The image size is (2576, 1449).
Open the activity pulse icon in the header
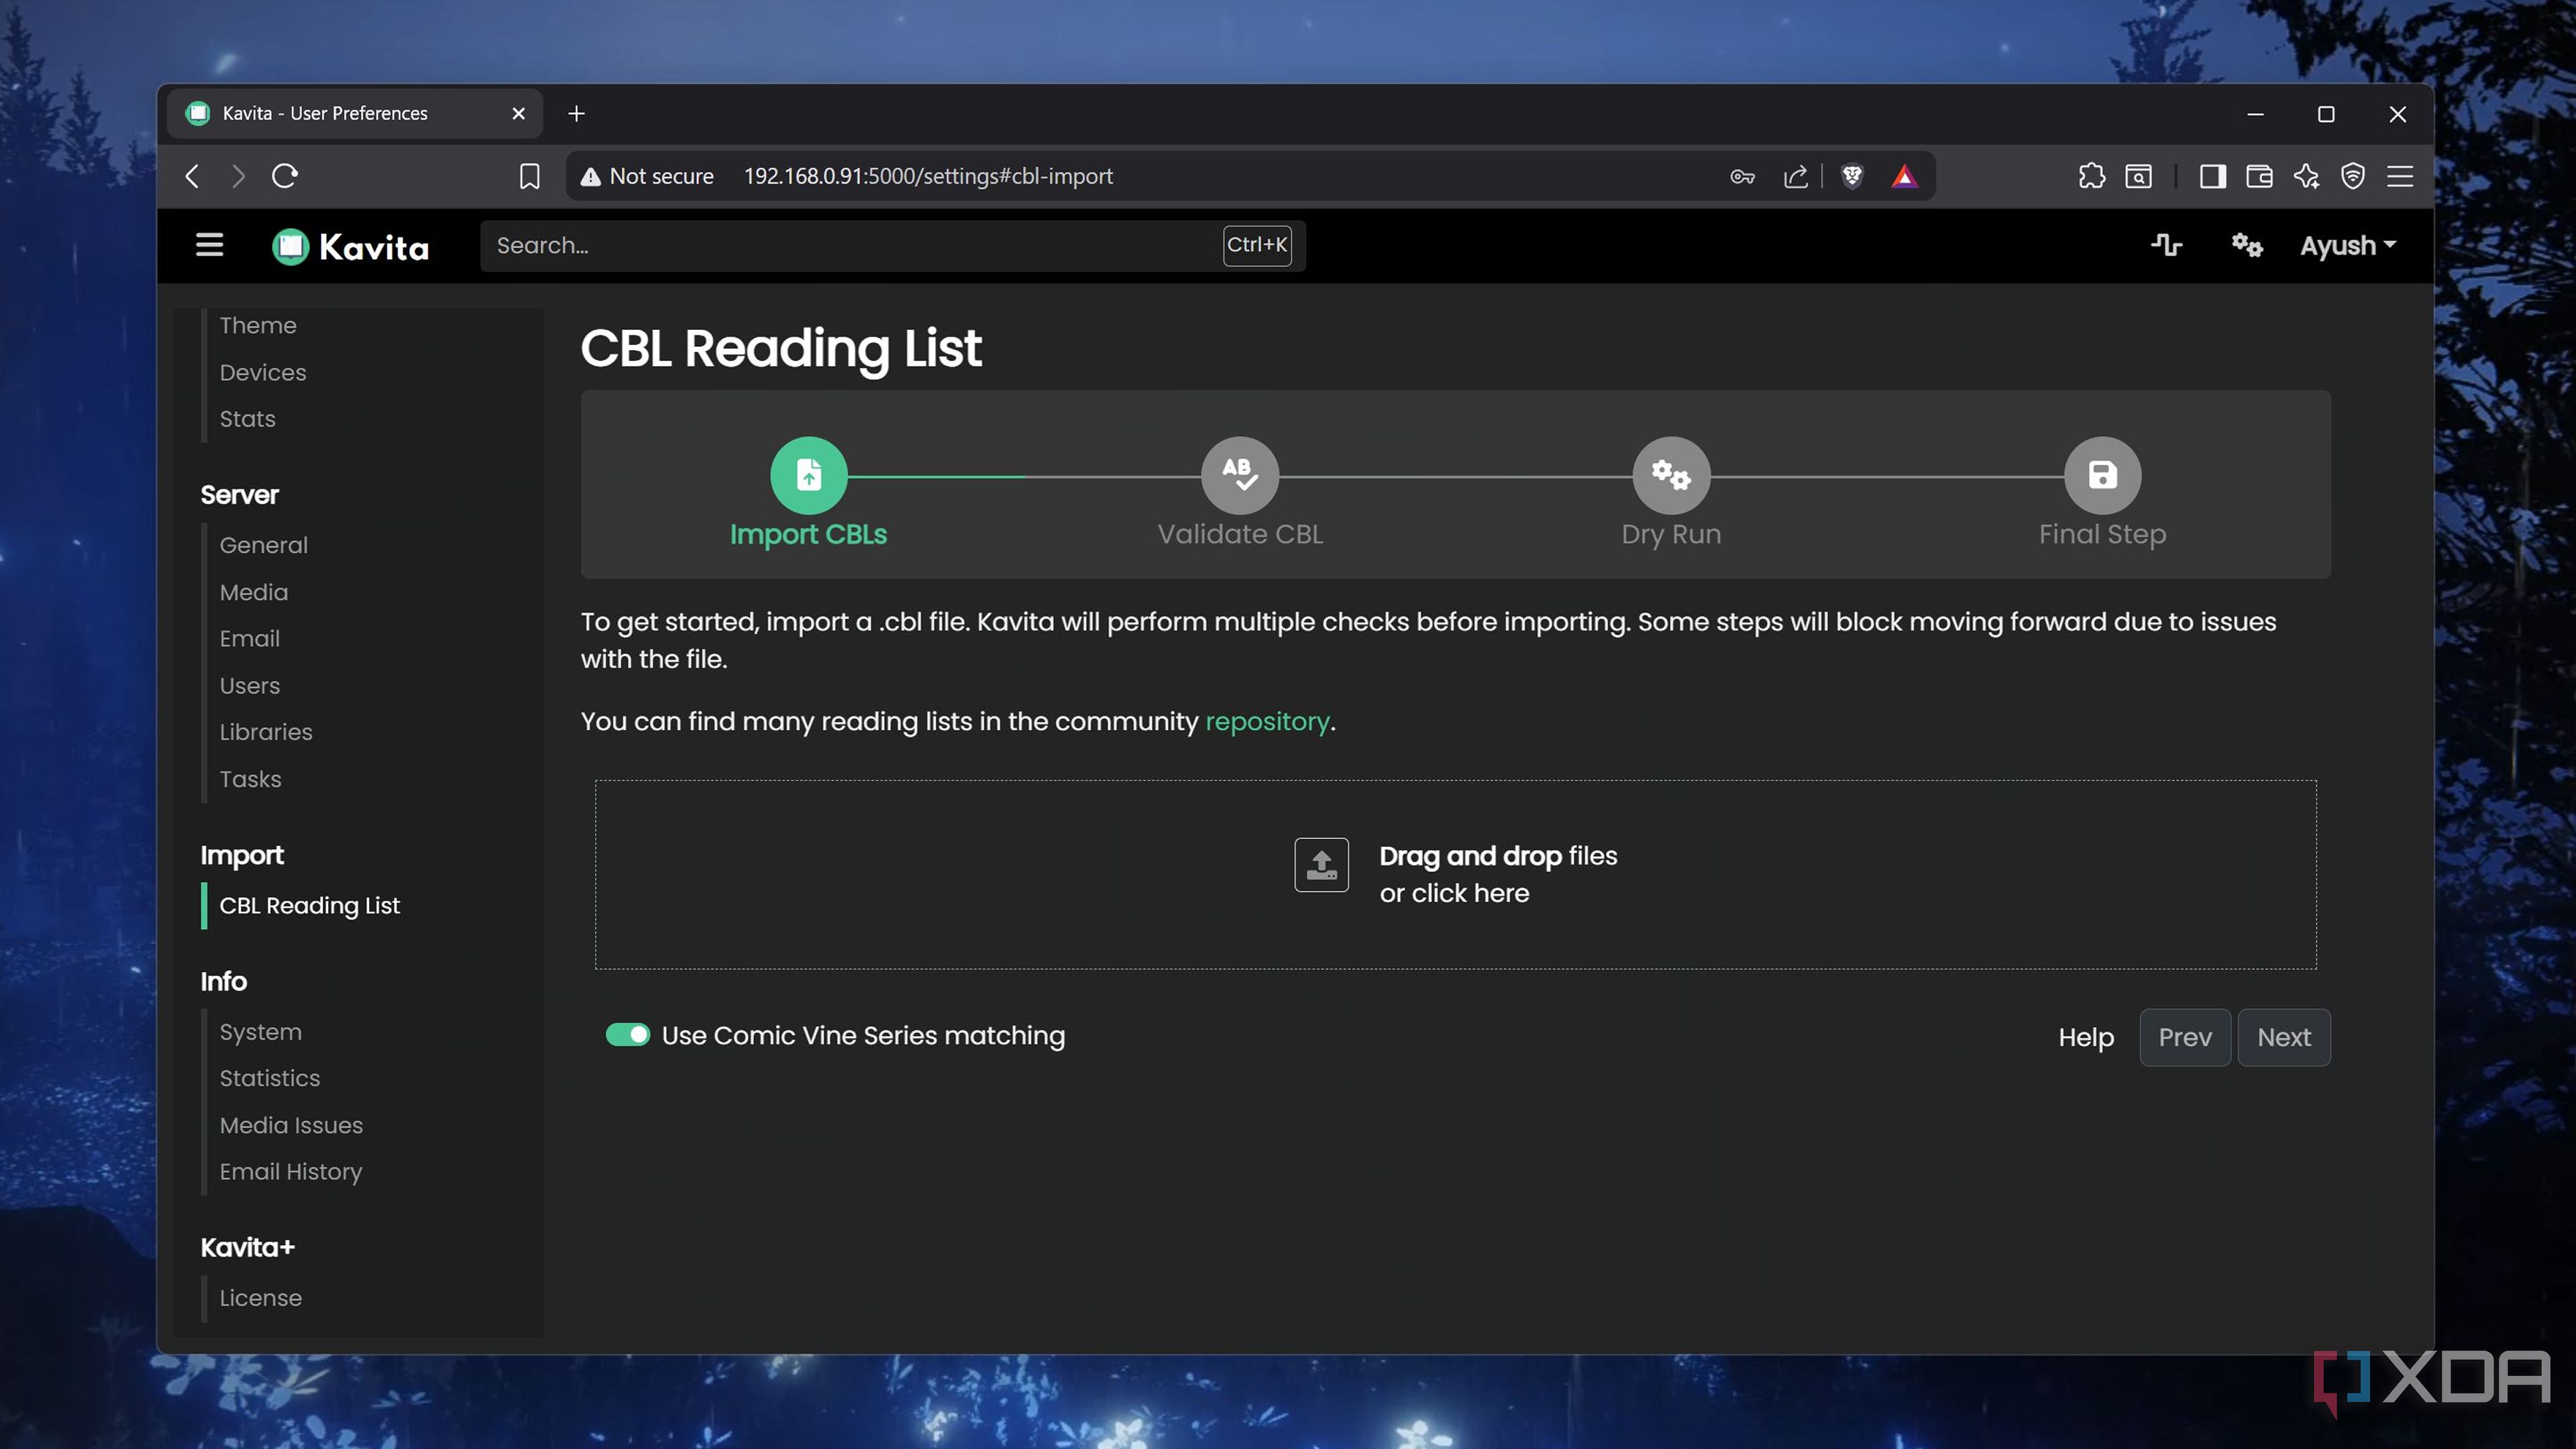[2166, 245]
